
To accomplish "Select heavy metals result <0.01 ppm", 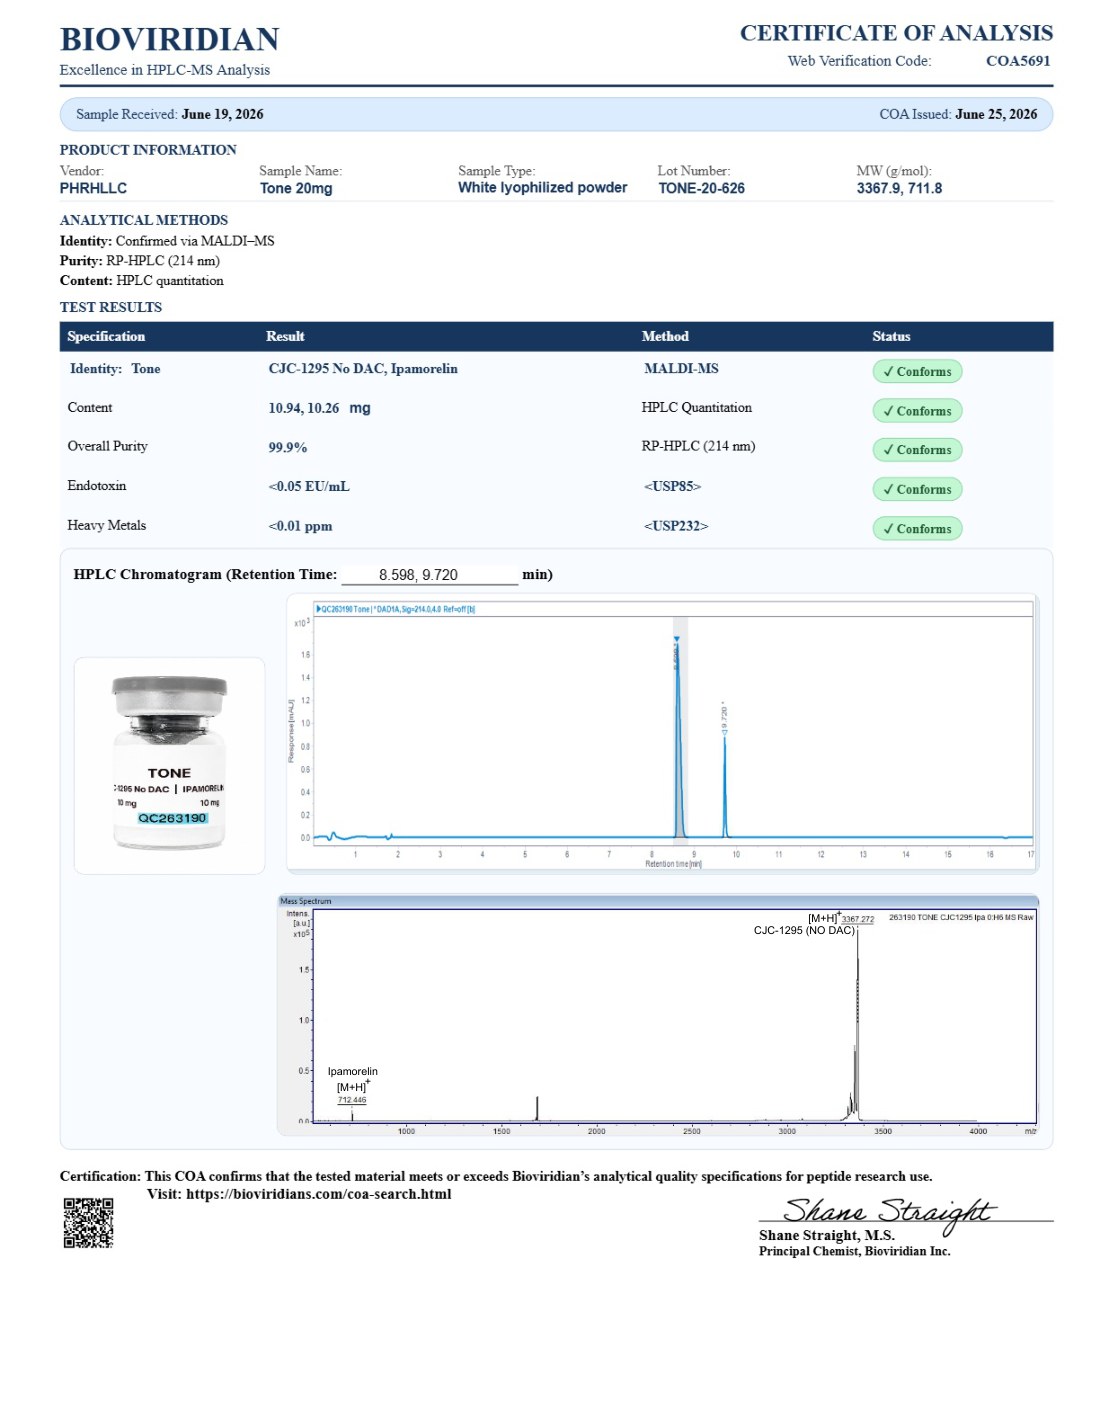I will pos(300,526).
